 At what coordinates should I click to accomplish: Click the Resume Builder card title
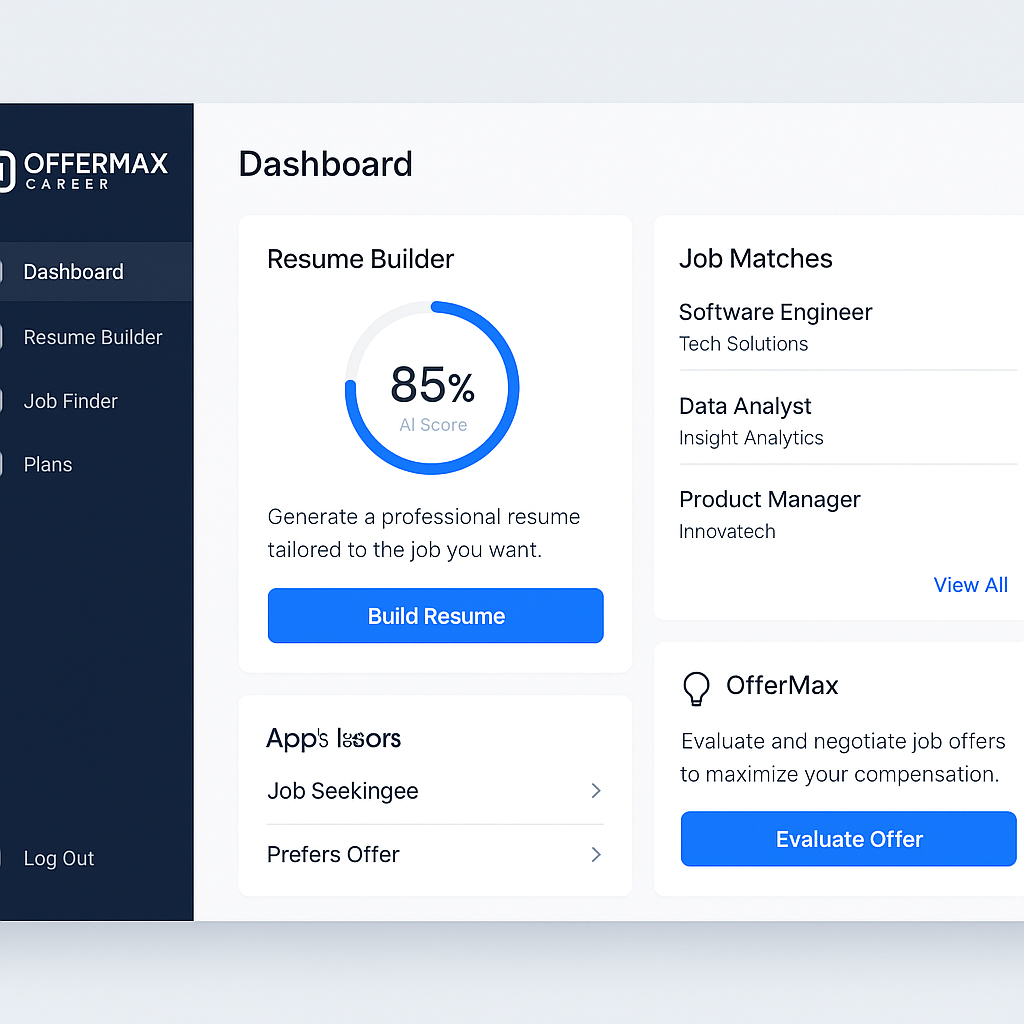pos(360,259)
